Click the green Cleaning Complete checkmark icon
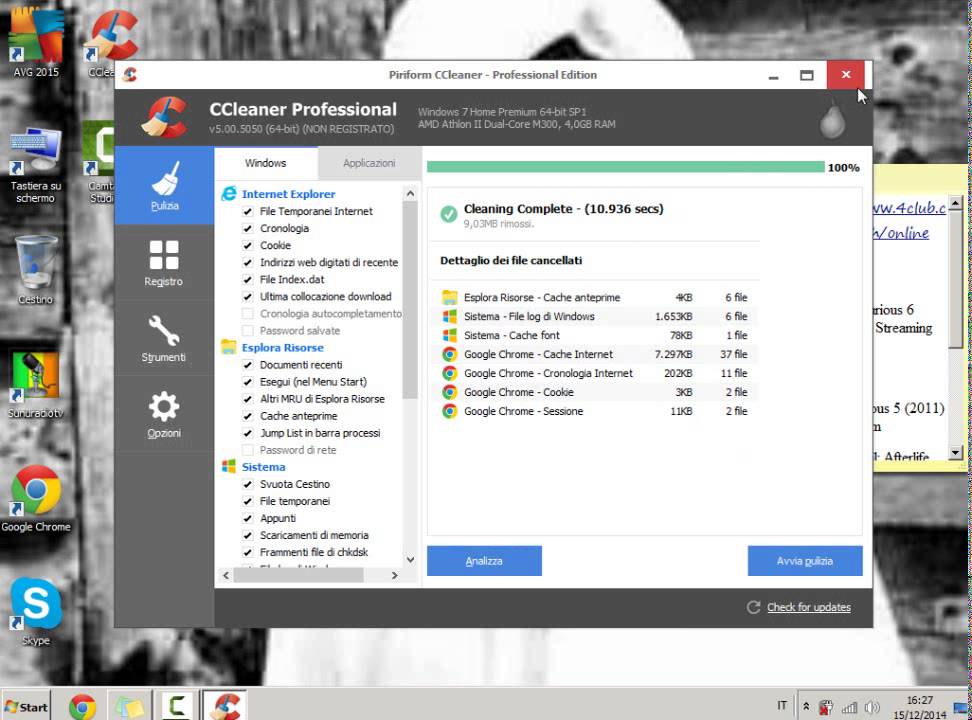Screen dimensions: 972x720 pyautogui.click(x=449, y=214)
